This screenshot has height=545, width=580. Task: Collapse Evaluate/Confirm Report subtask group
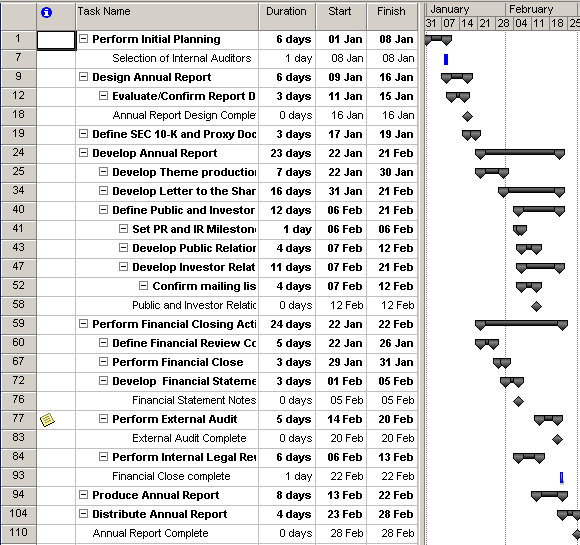pos(104,95)
